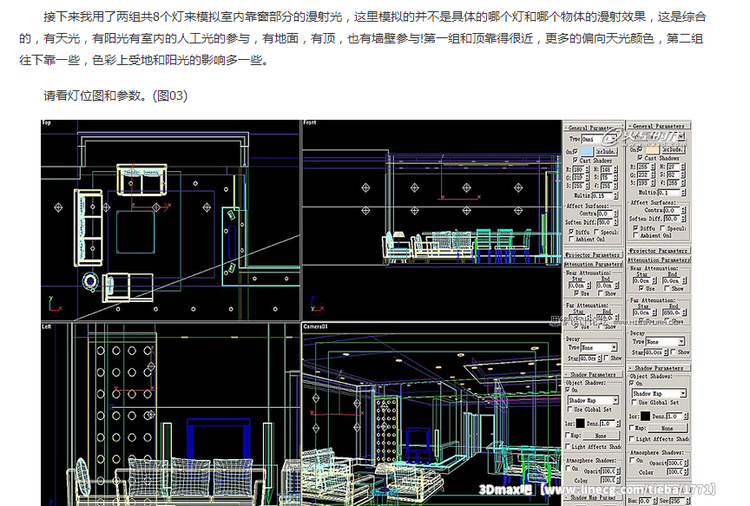Click Multiplier field showing 0.15
750x506 pixels.
tap(602, 196)
